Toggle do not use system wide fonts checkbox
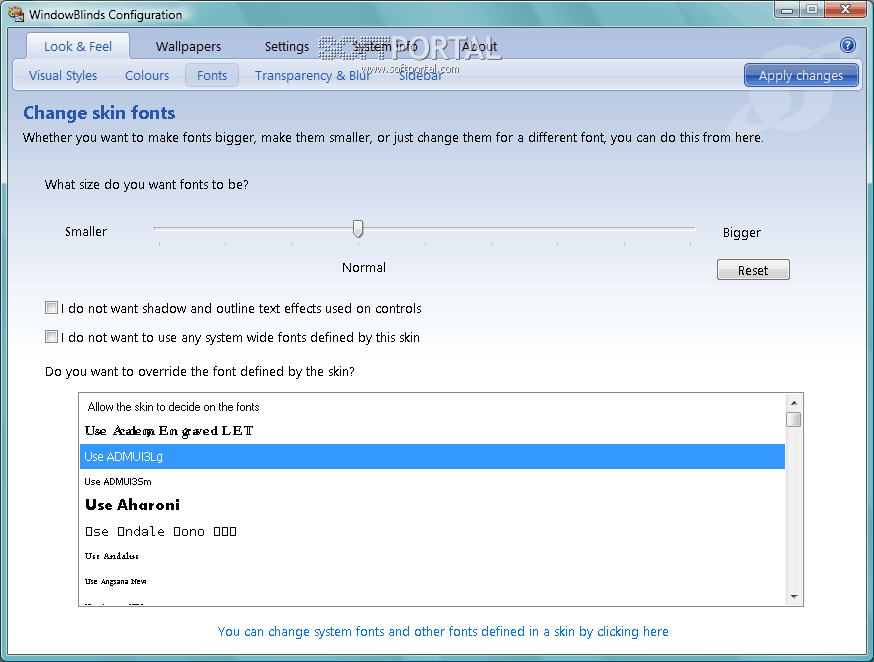 [x=51, y=337]
